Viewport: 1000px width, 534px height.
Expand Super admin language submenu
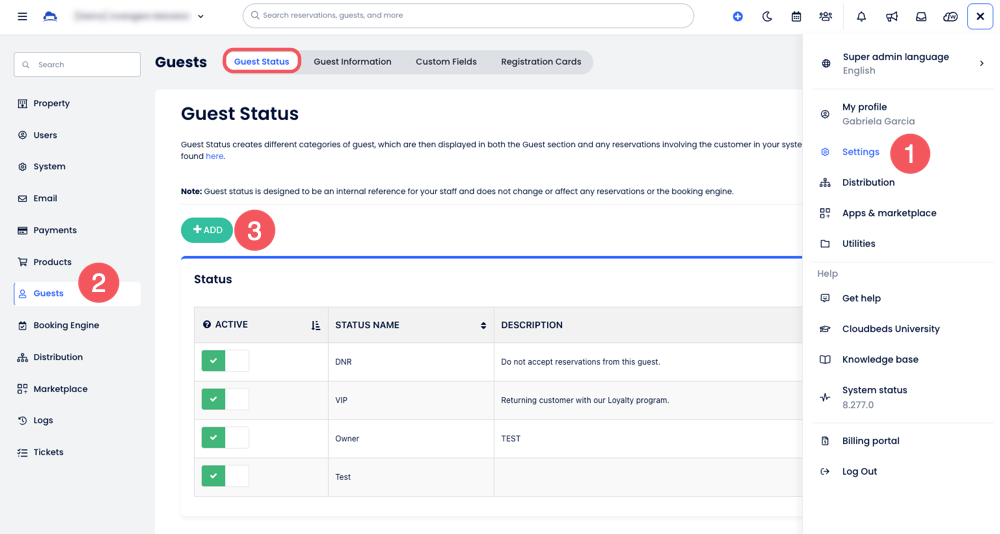981,63
